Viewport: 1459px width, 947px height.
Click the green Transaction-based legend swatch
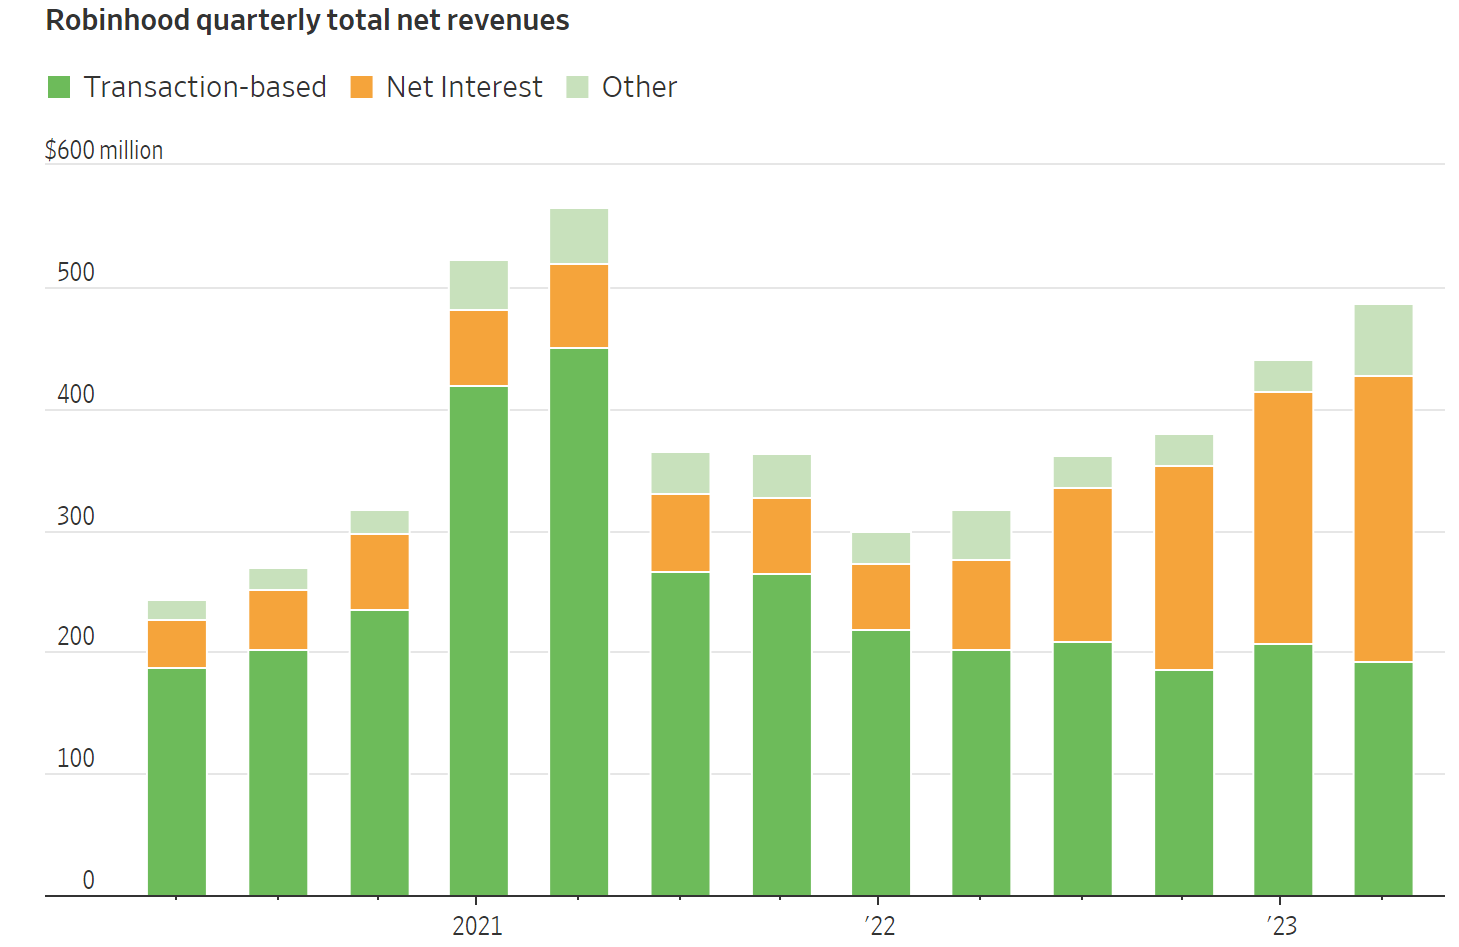59,87
